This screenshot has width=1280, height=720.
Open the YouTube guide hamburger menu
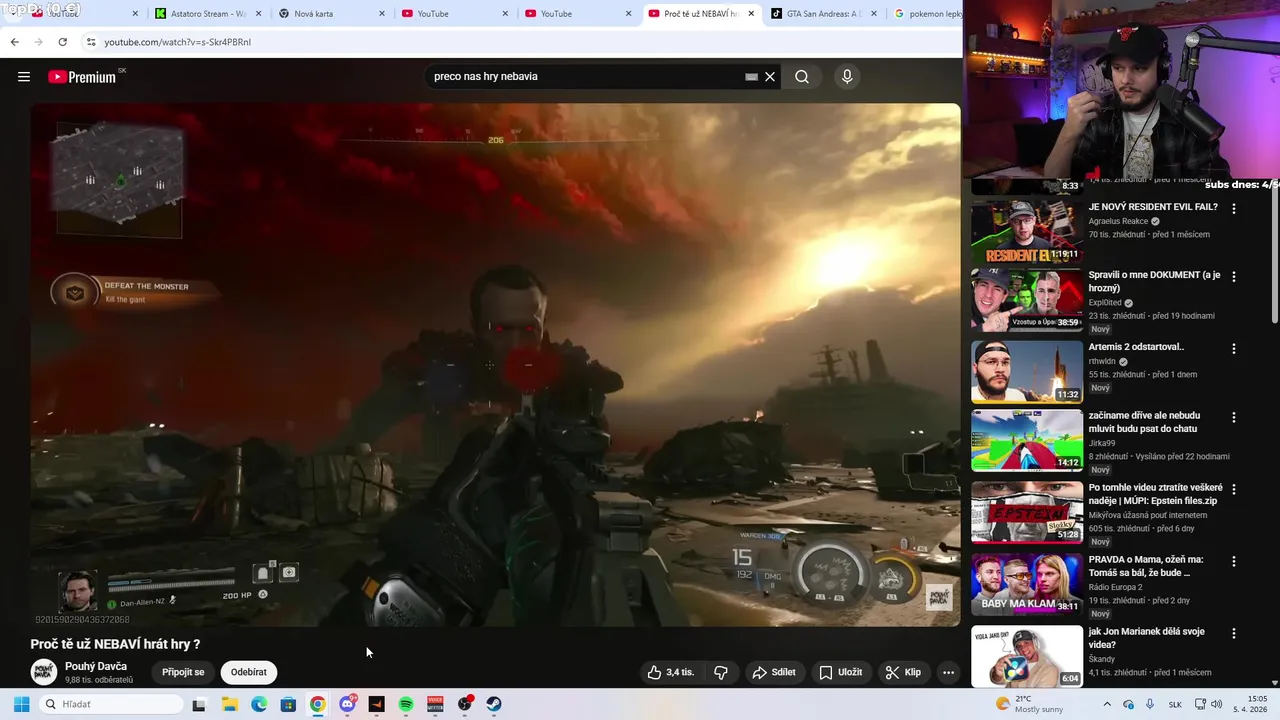pyautogui.click(x=24, y=77)
